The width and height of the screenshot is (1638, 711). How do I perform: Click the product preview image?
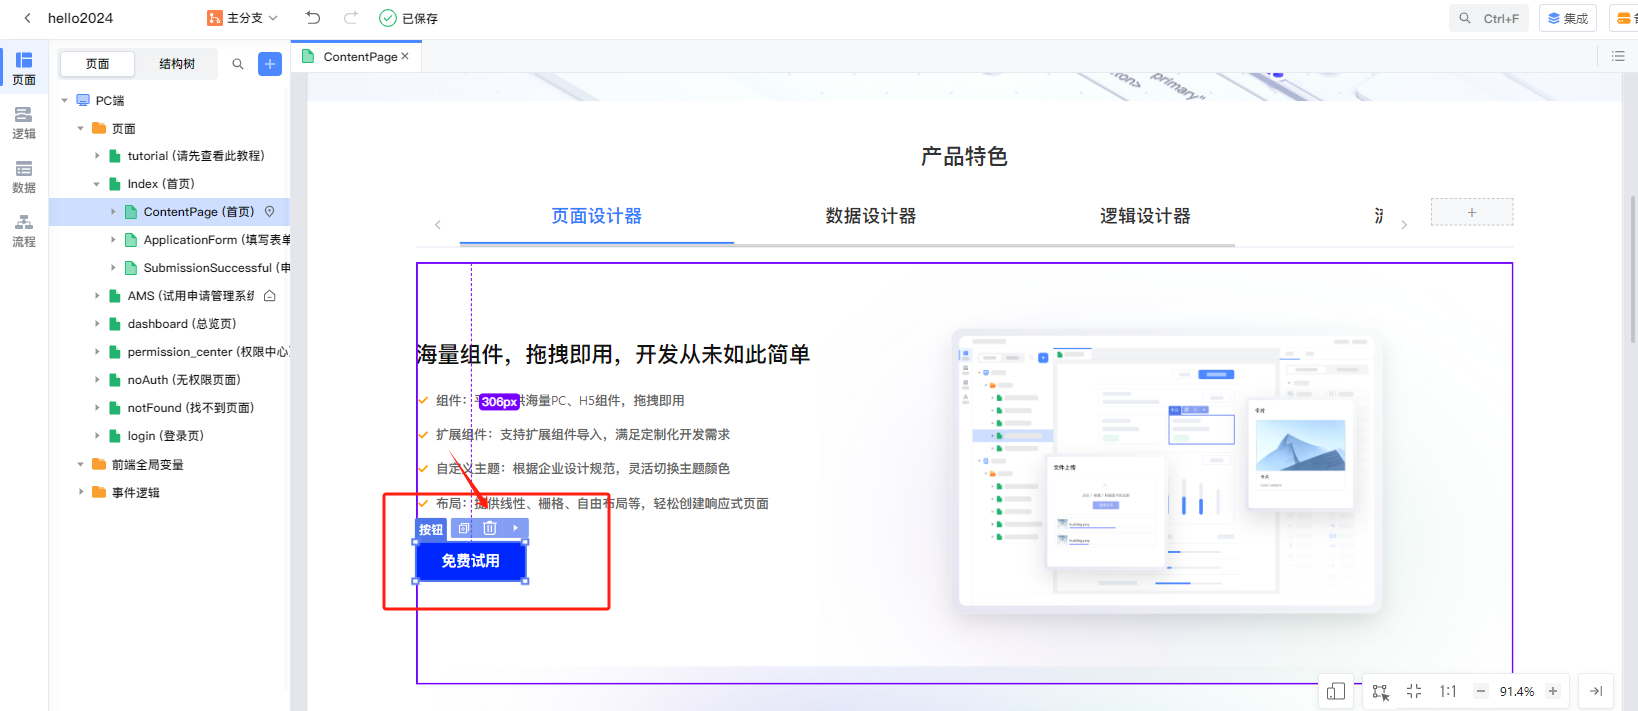[1166, 470]
